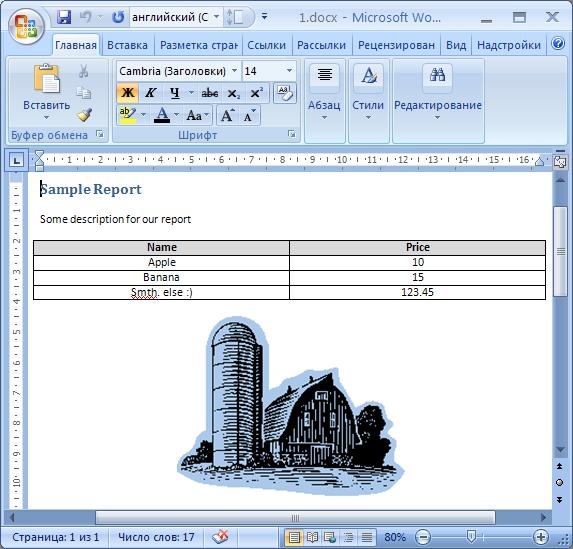Grow font size with large A
Screen dimensions: 573x549
[x=227, y=115]
